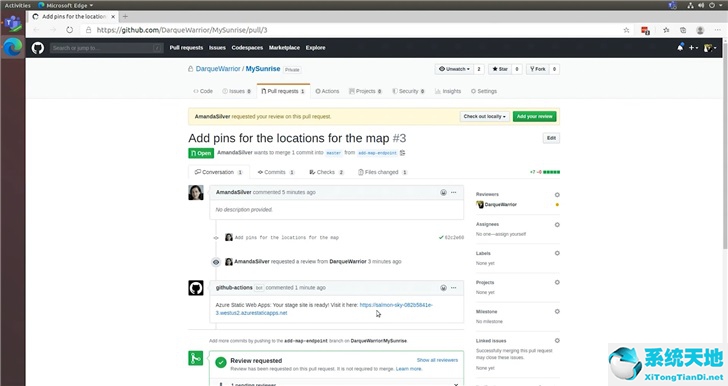Open options menu on AmandaSilver's comment
This screenshot has width=728, height=386.
click(454, 192)
